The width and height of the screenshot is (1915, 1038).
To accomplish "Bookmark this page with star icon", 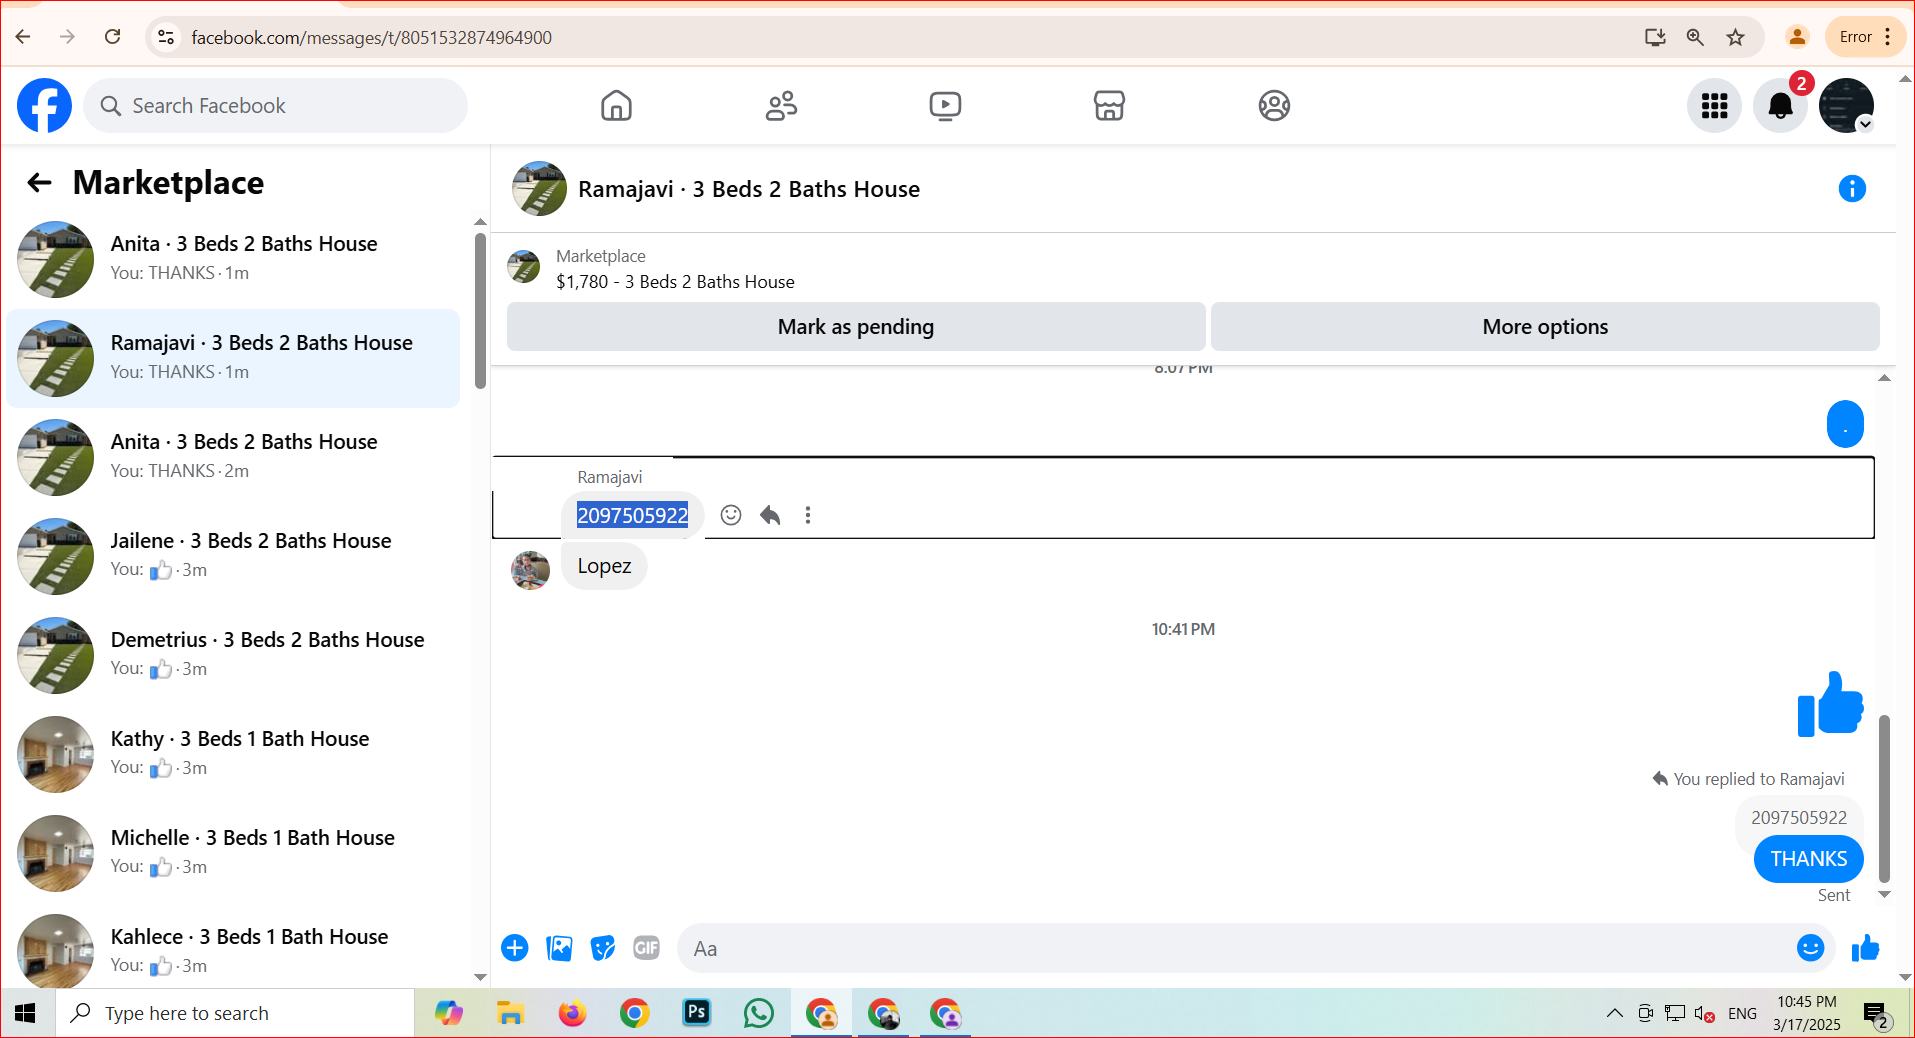I will (x=1735, y=37).
